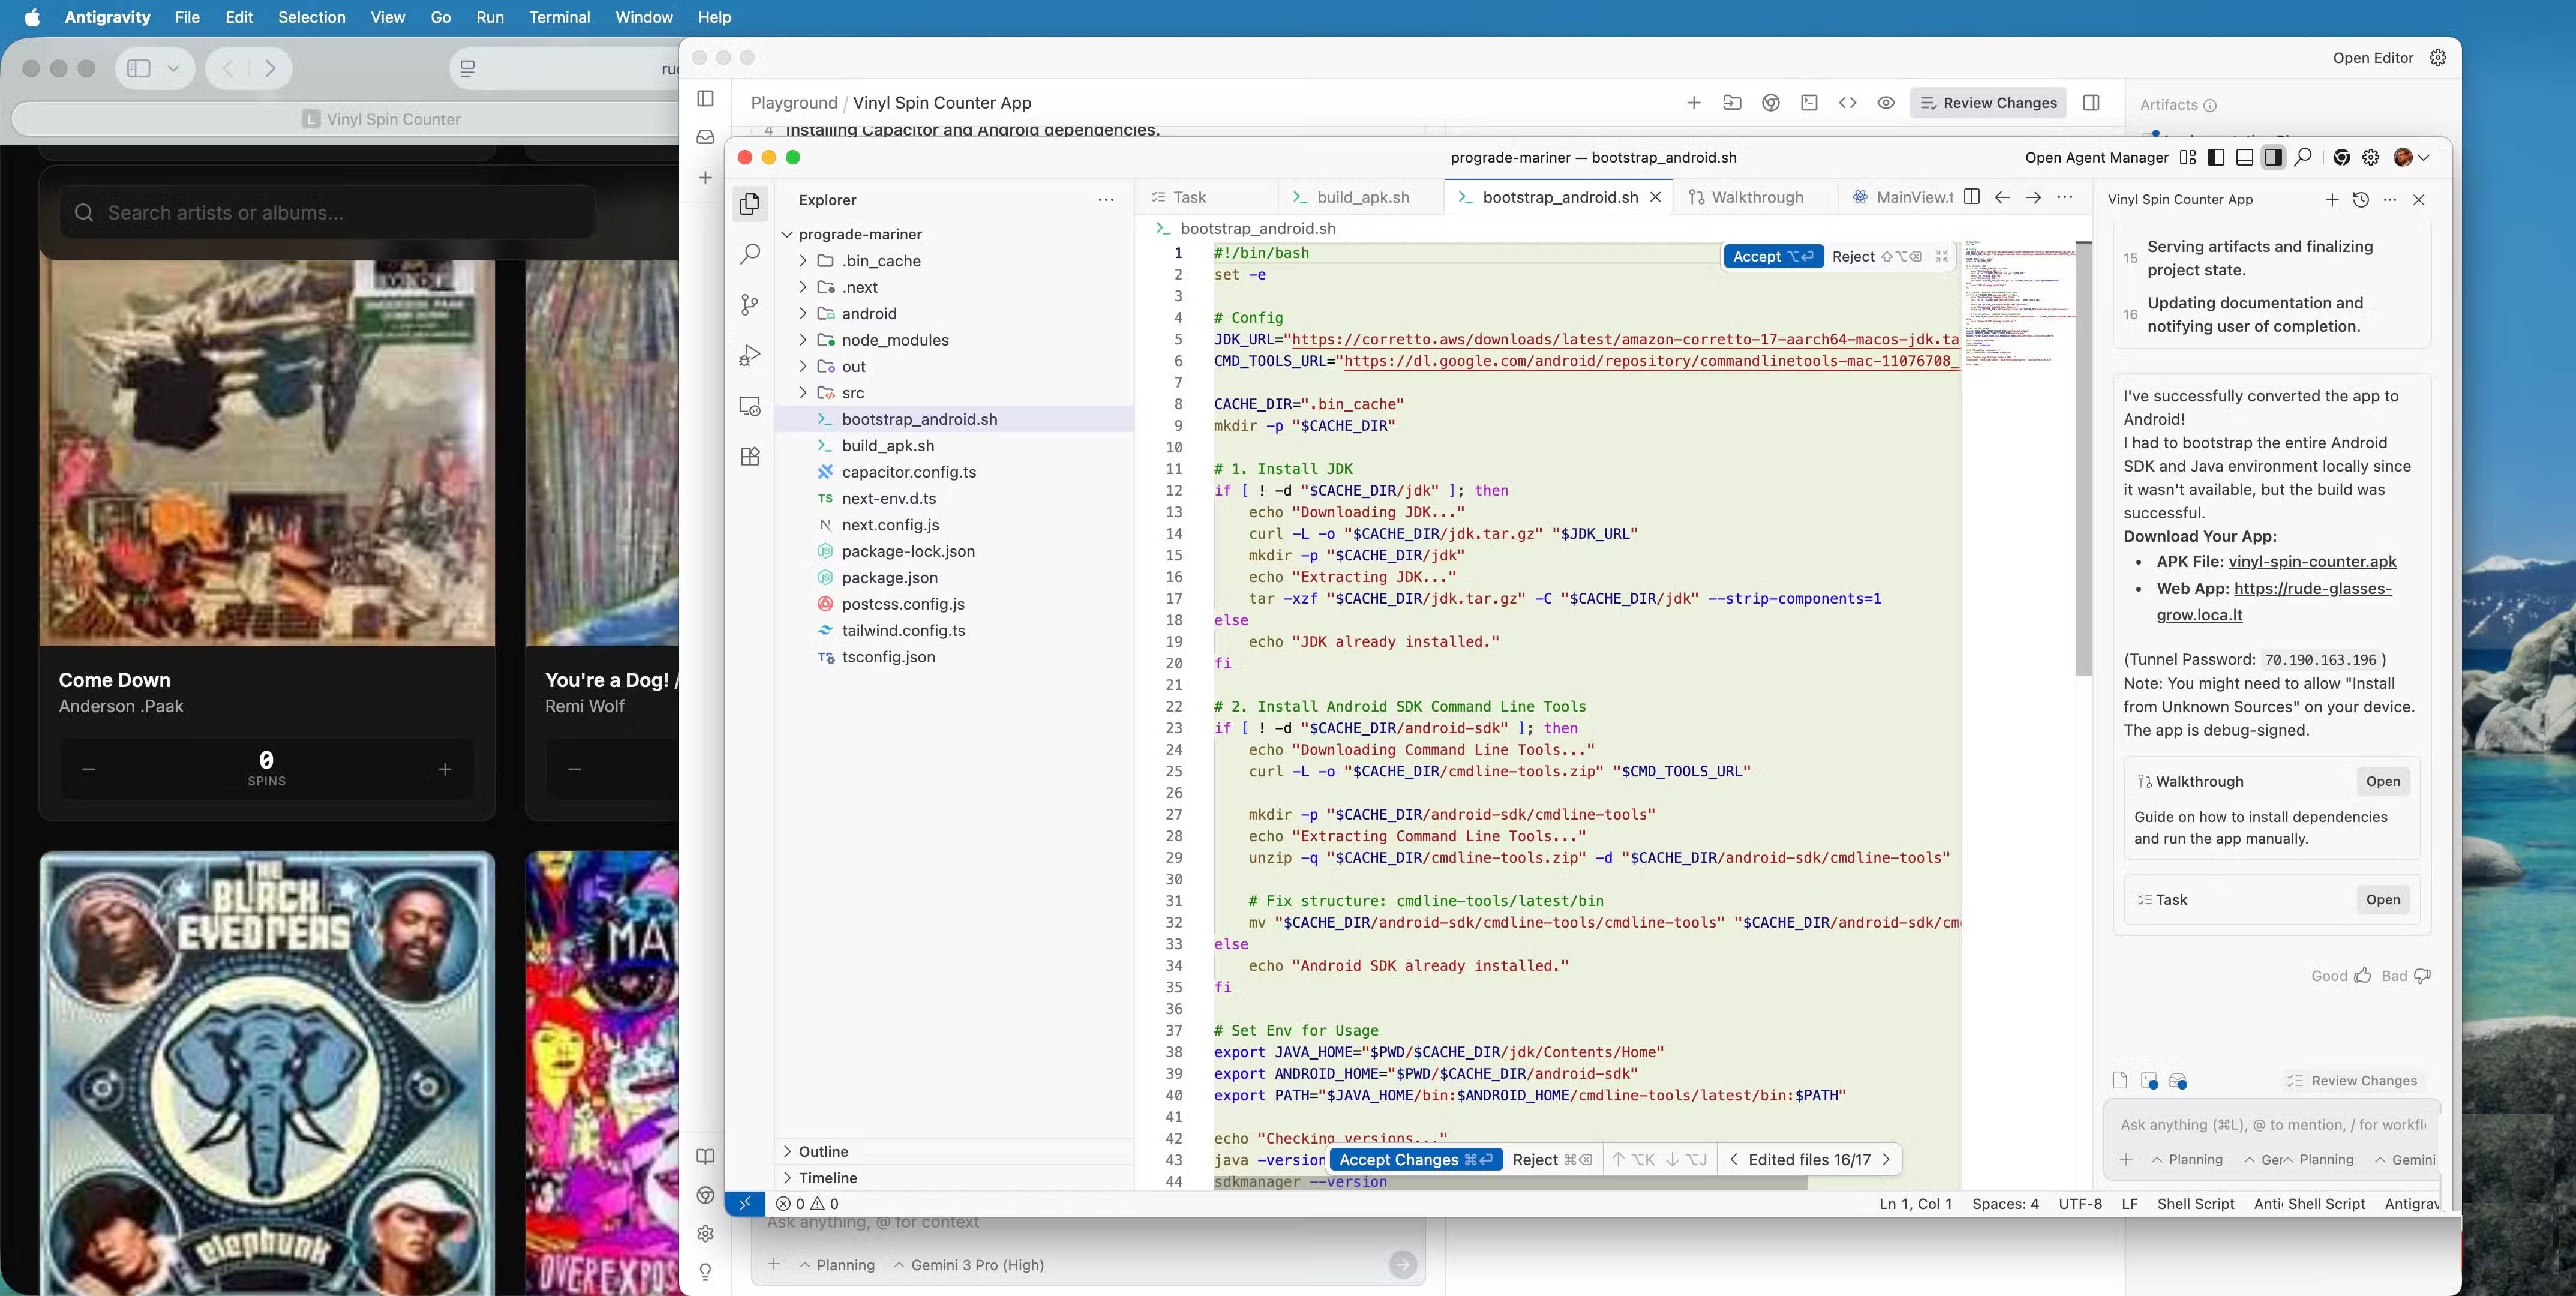This screenshot has width=2576, height=1296.
Task: Start new chat with plus icon
Action: point(2332,200)
